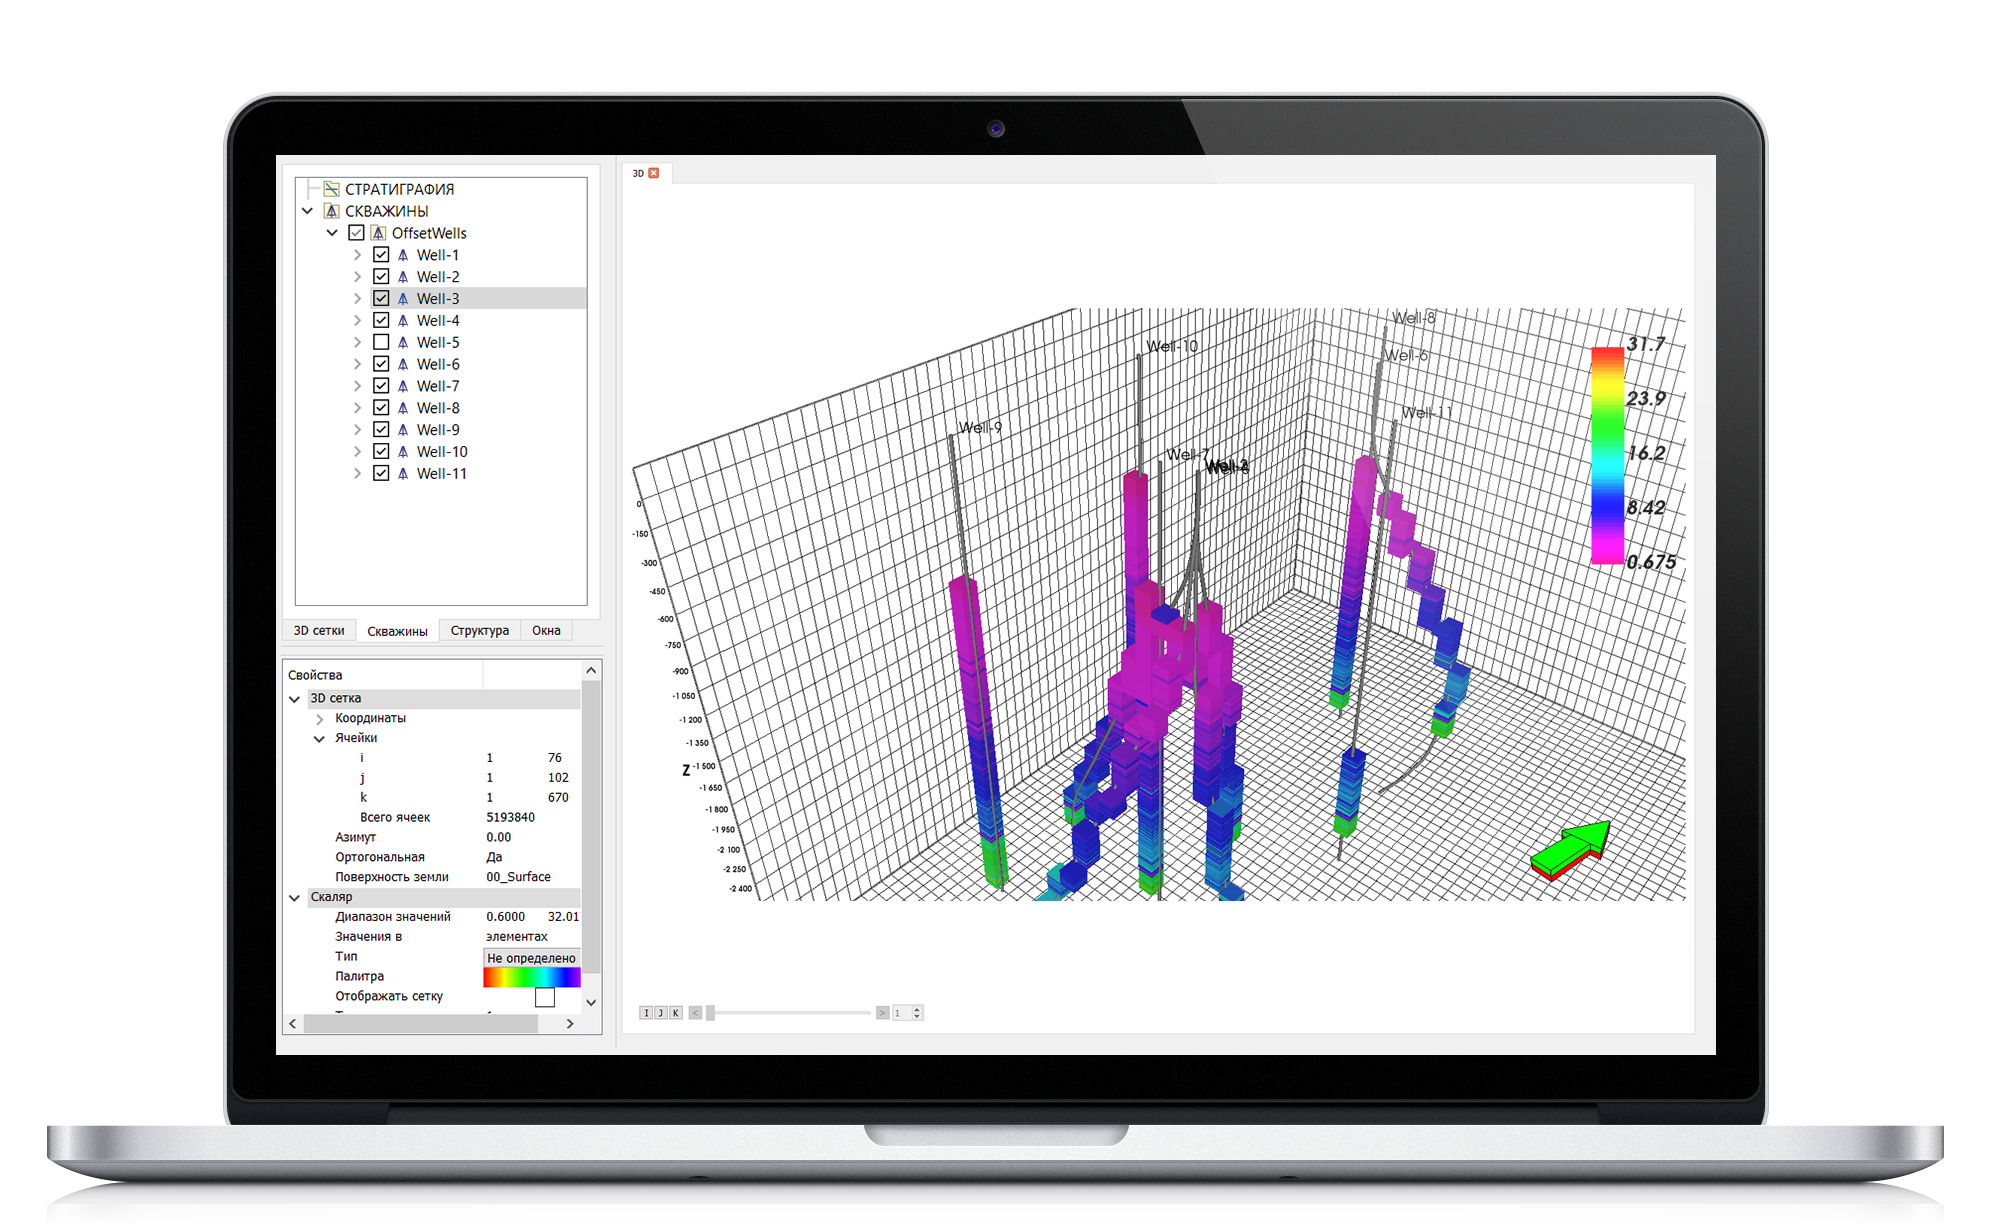Screen dimensions: 1995x1230
Task: Click the K slice direction button
Action: (676, 1013)
